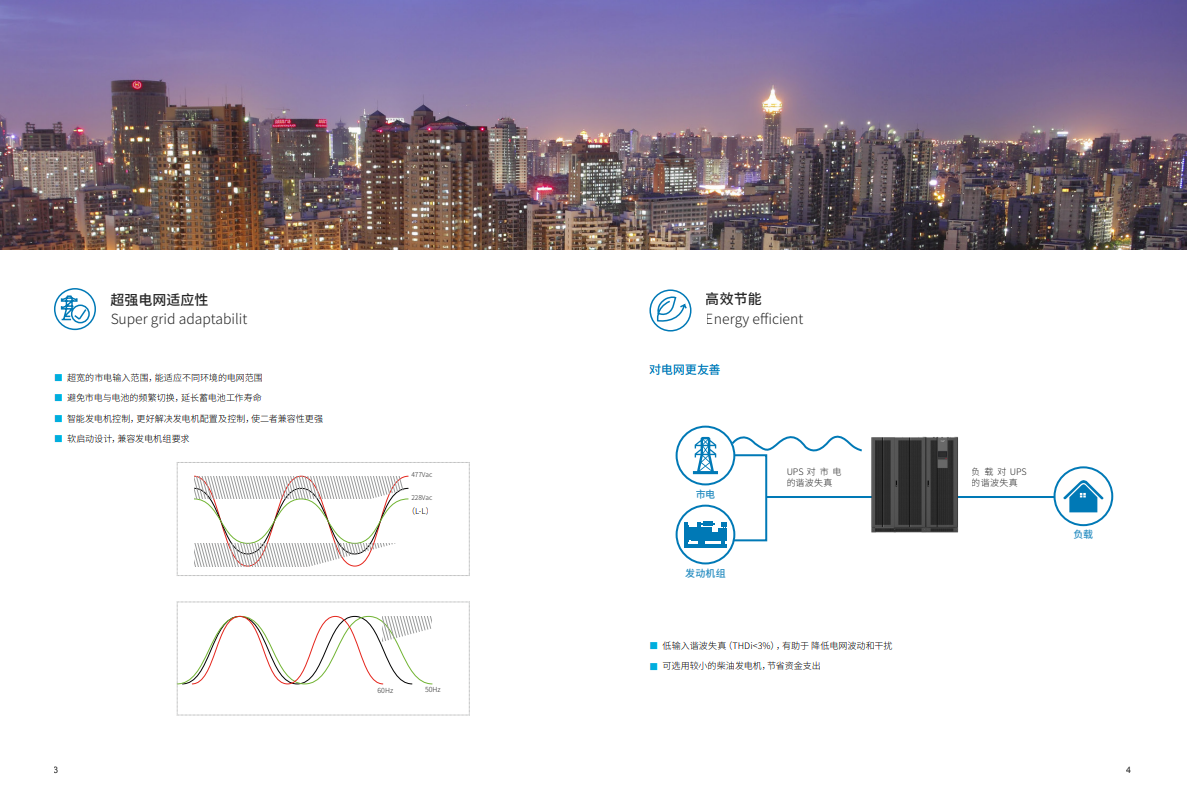The image size is (1187, 800).
Task: Click the city skyline banner photo
Action: pyautogui.click(x=593, y=125)
